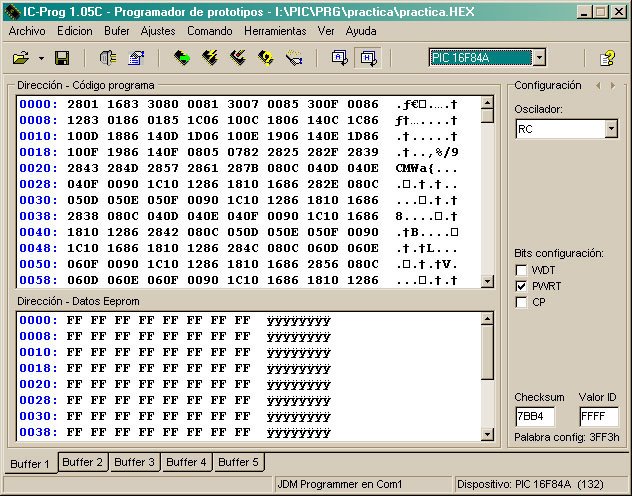
Task: Click the Help question mark icon
Action: 607,58
